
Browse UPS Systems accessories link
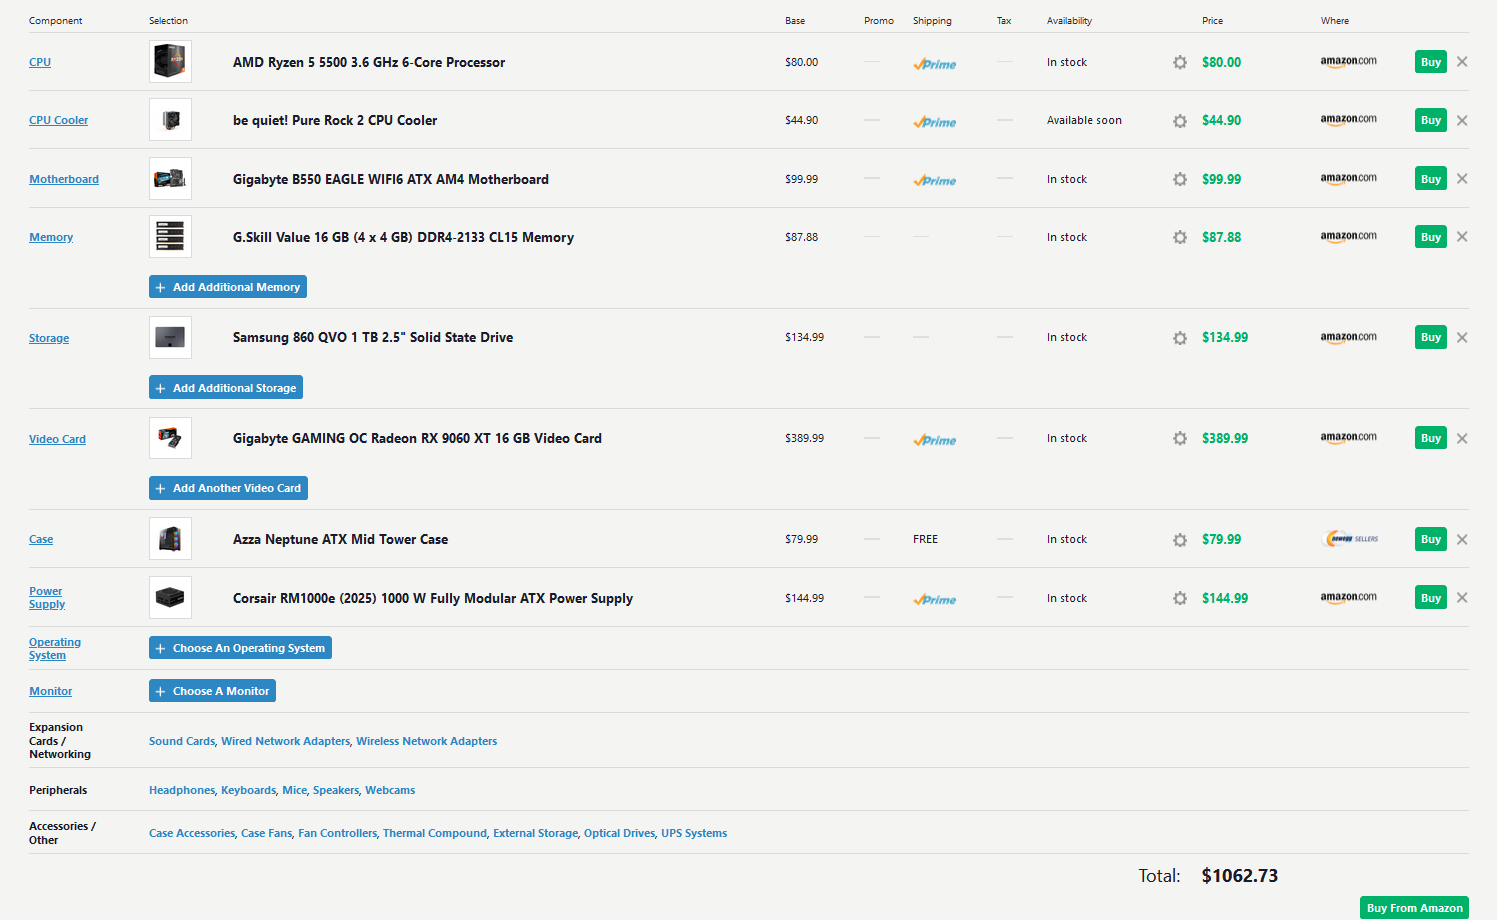[694, 833]
